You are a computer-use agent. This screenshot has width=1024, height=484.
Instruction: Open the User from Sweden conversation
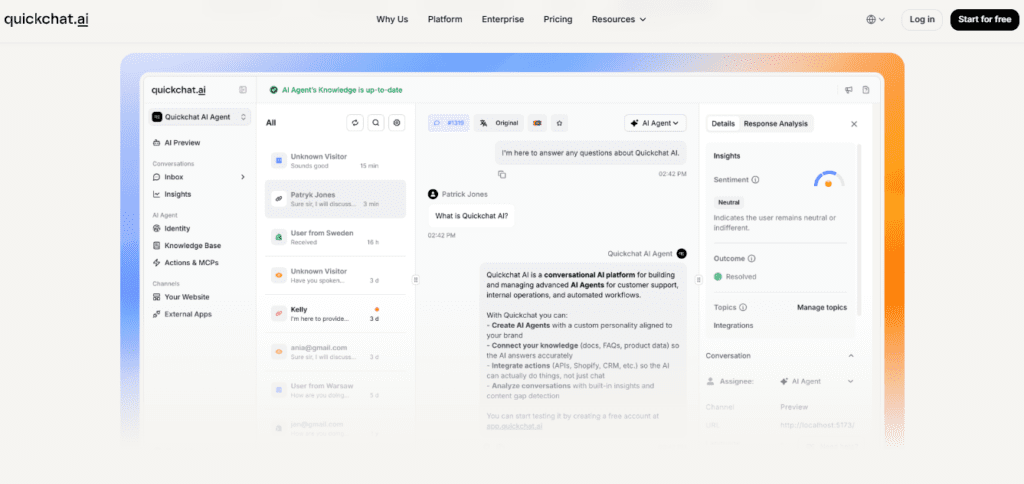click(335, 237)
